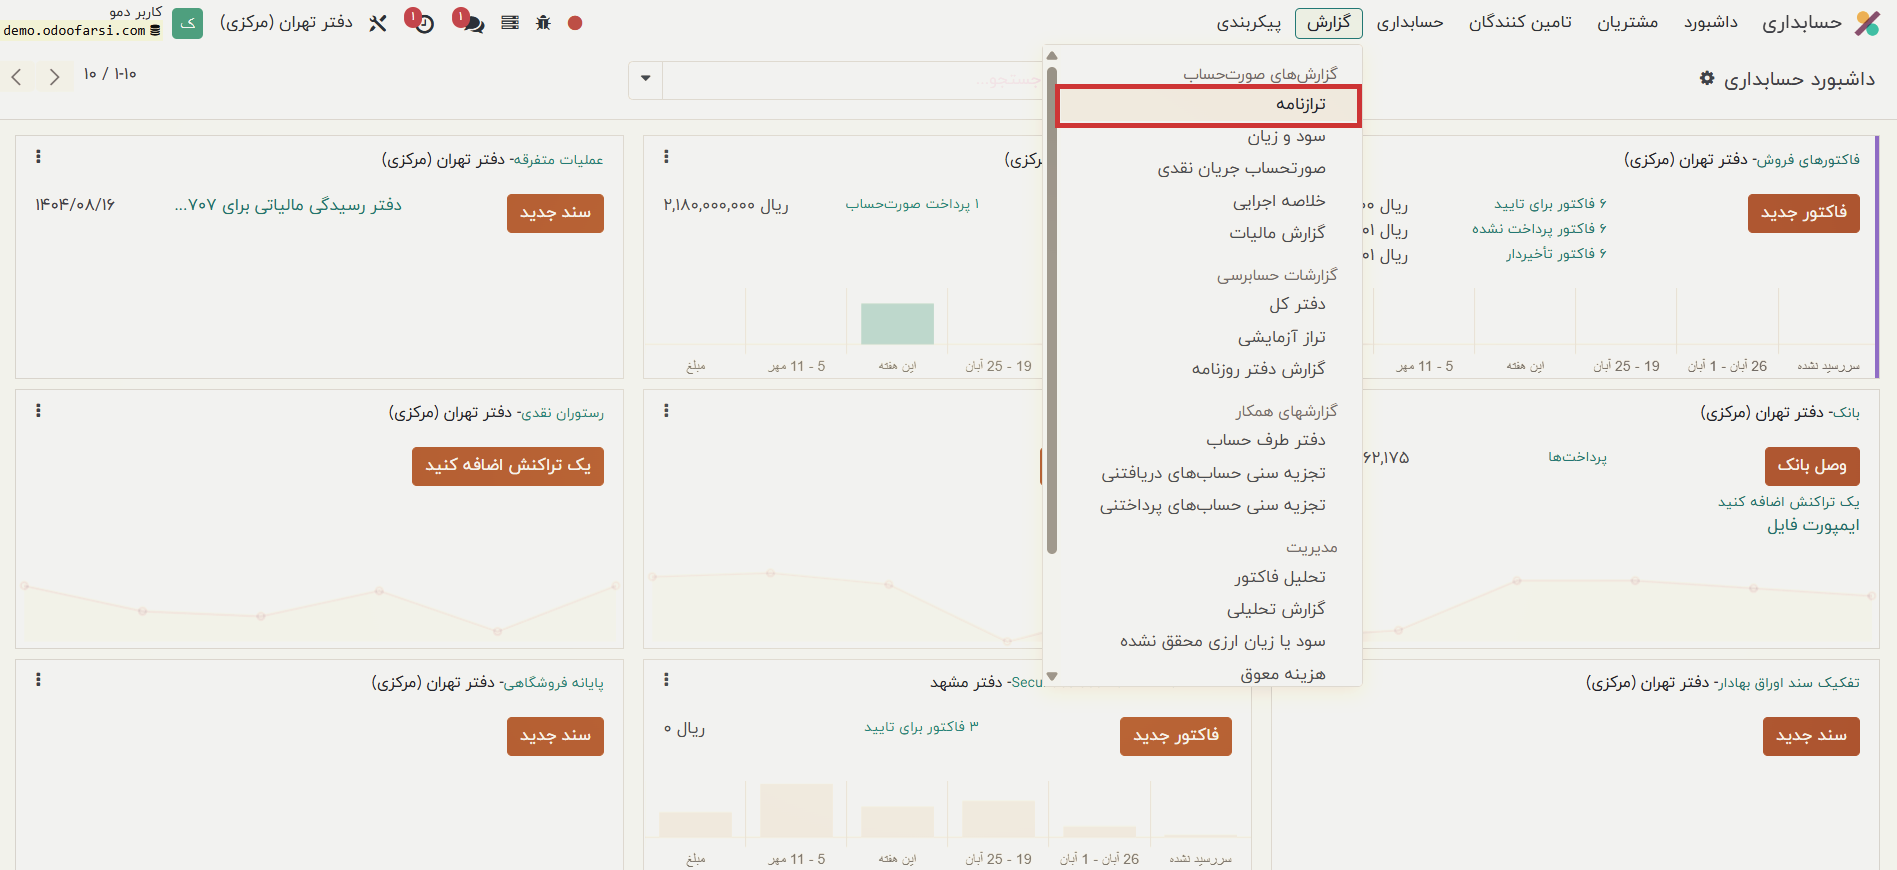Open the activities clock icon
The width and height of the screenshot is (1897, 870).
423,22
